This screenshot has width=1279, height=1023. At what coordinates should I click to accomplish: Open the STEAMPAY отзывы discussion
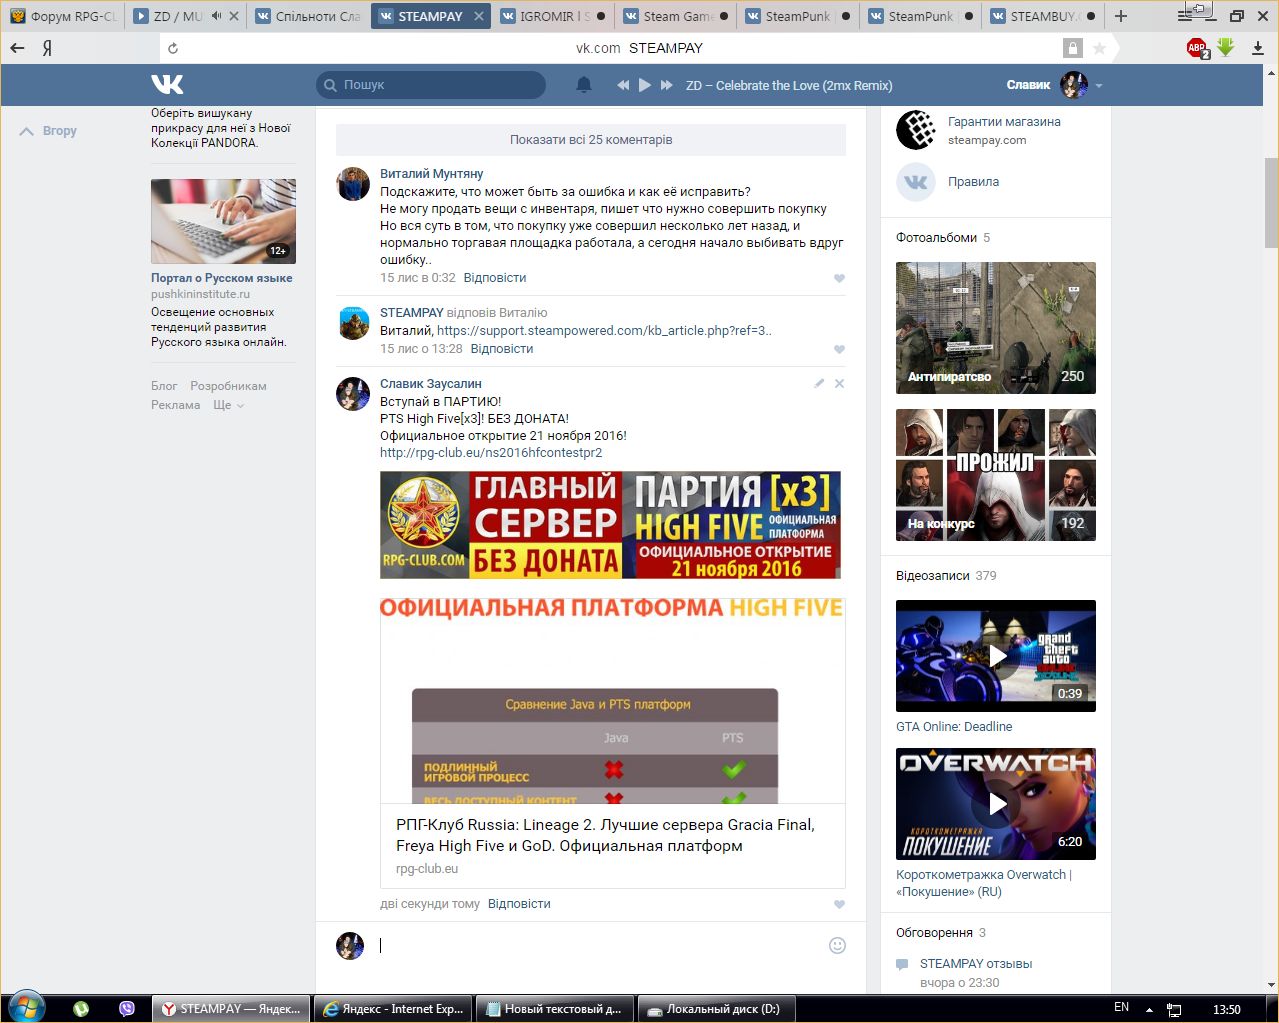[x=976, y=964]
